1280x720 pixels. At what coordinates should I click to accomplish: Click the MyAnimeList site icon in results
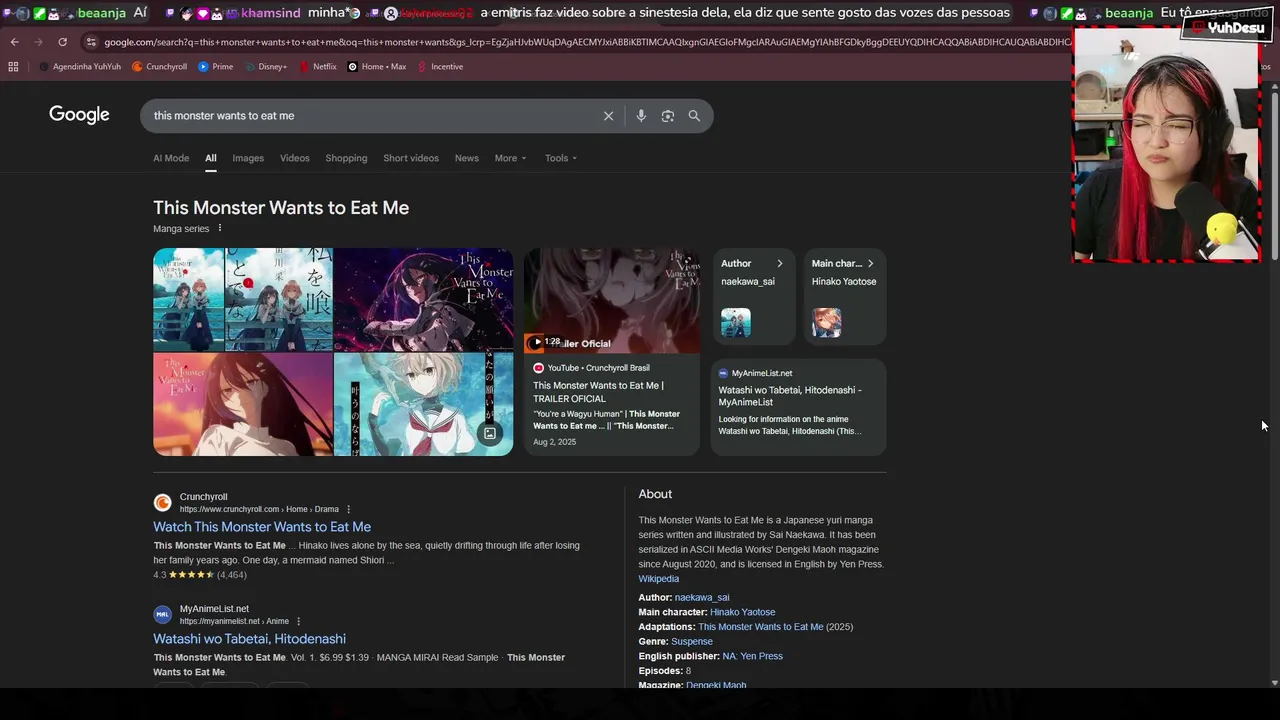pyautogui.click(x=162, y=615)
